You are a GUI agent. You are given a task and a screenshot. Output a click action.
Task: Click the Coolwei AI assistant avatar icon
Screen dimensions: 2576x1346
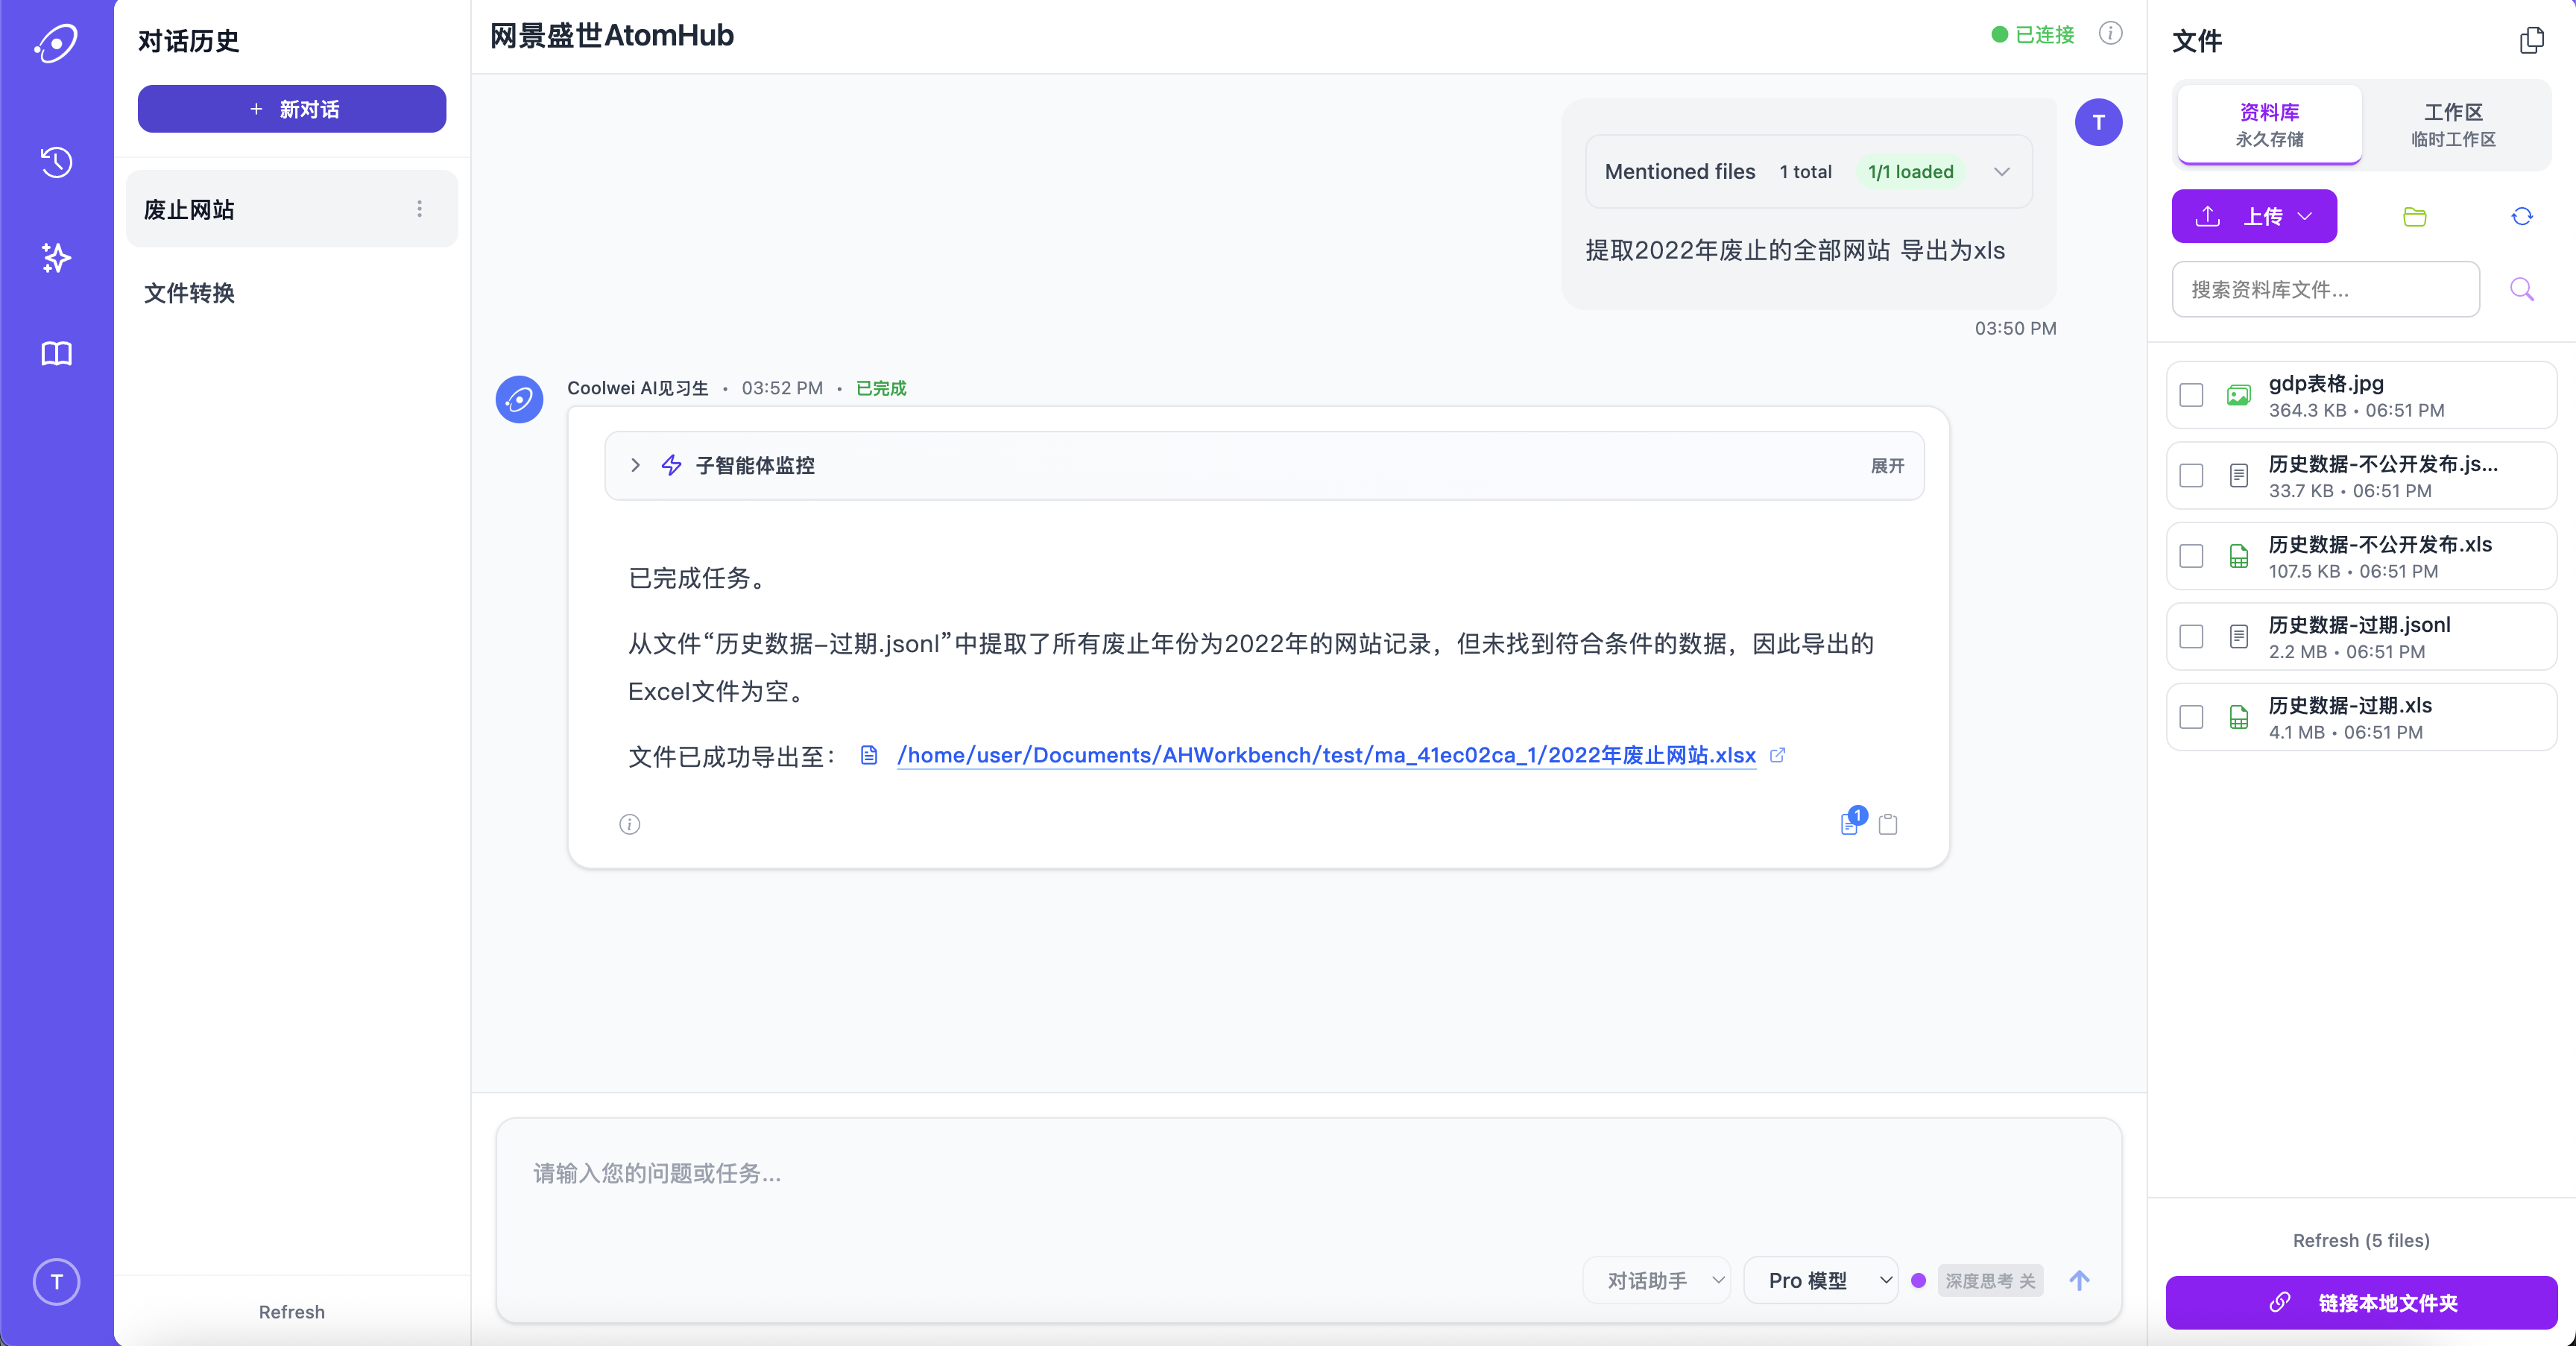tap(519, 399)
